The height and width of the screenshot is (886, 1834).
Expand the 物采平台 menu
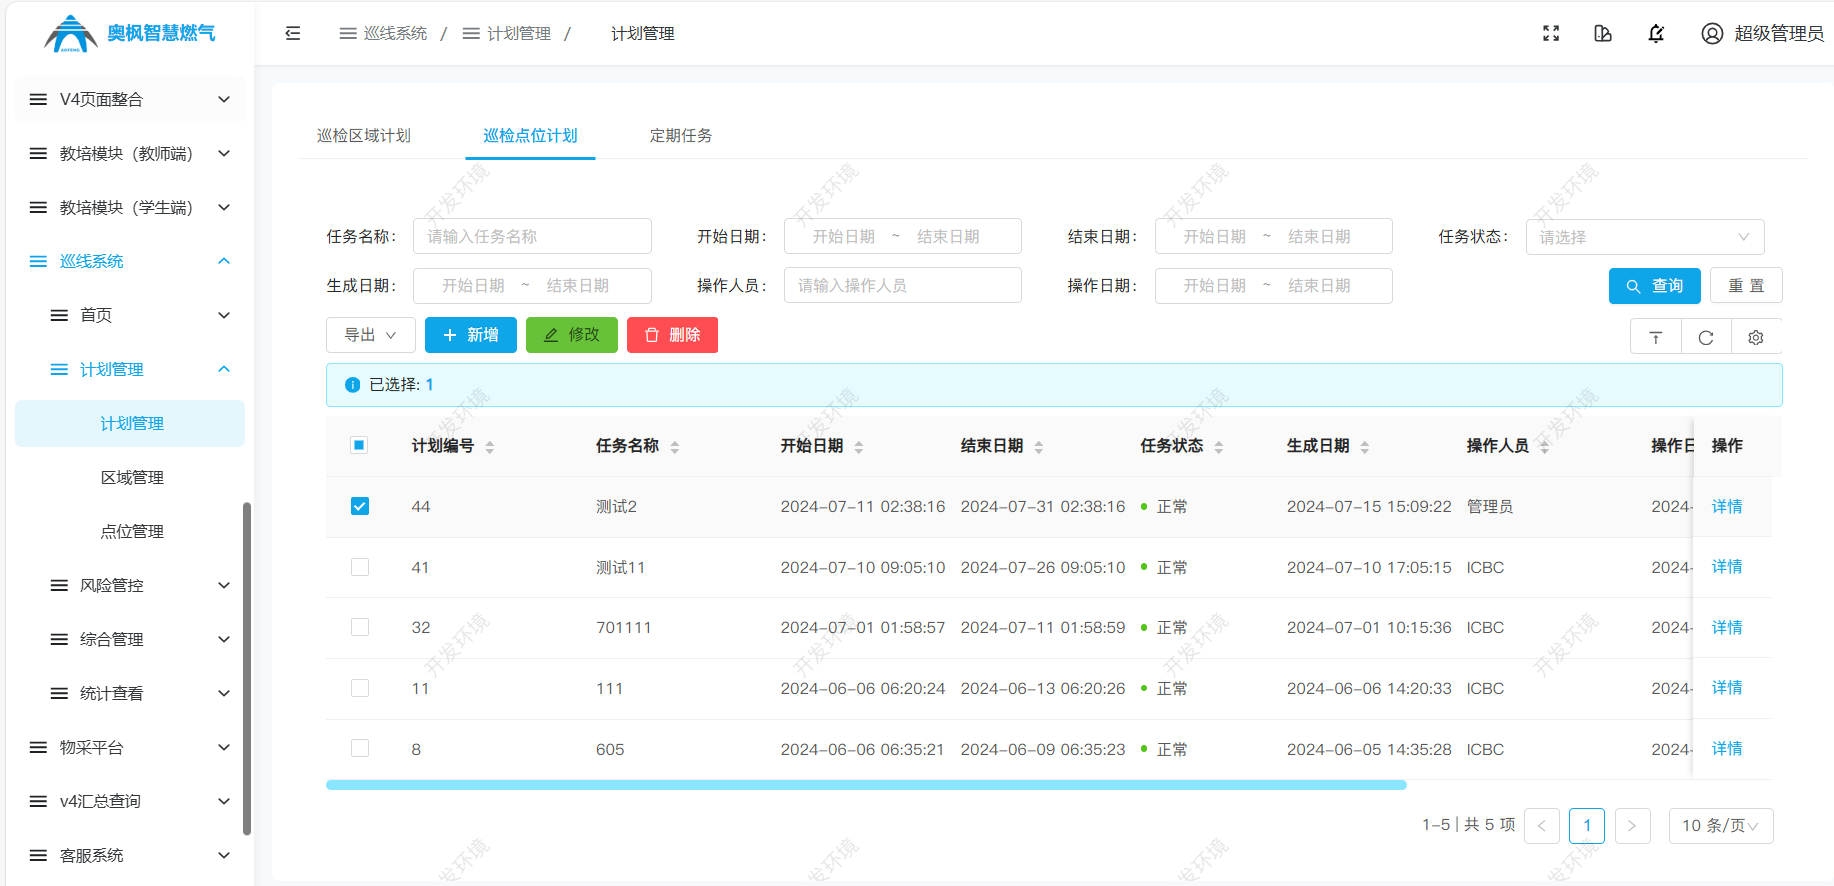(x=130, y=747)
